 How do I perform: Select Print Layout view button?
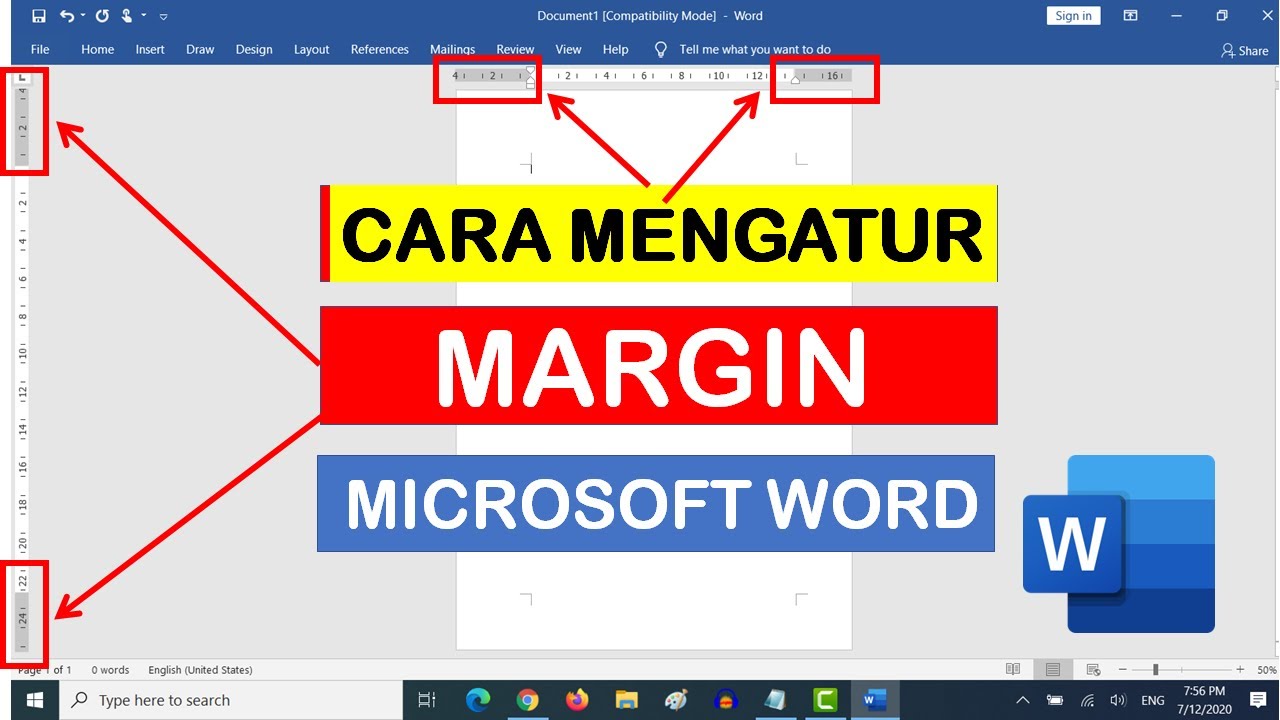(1053, 669)
